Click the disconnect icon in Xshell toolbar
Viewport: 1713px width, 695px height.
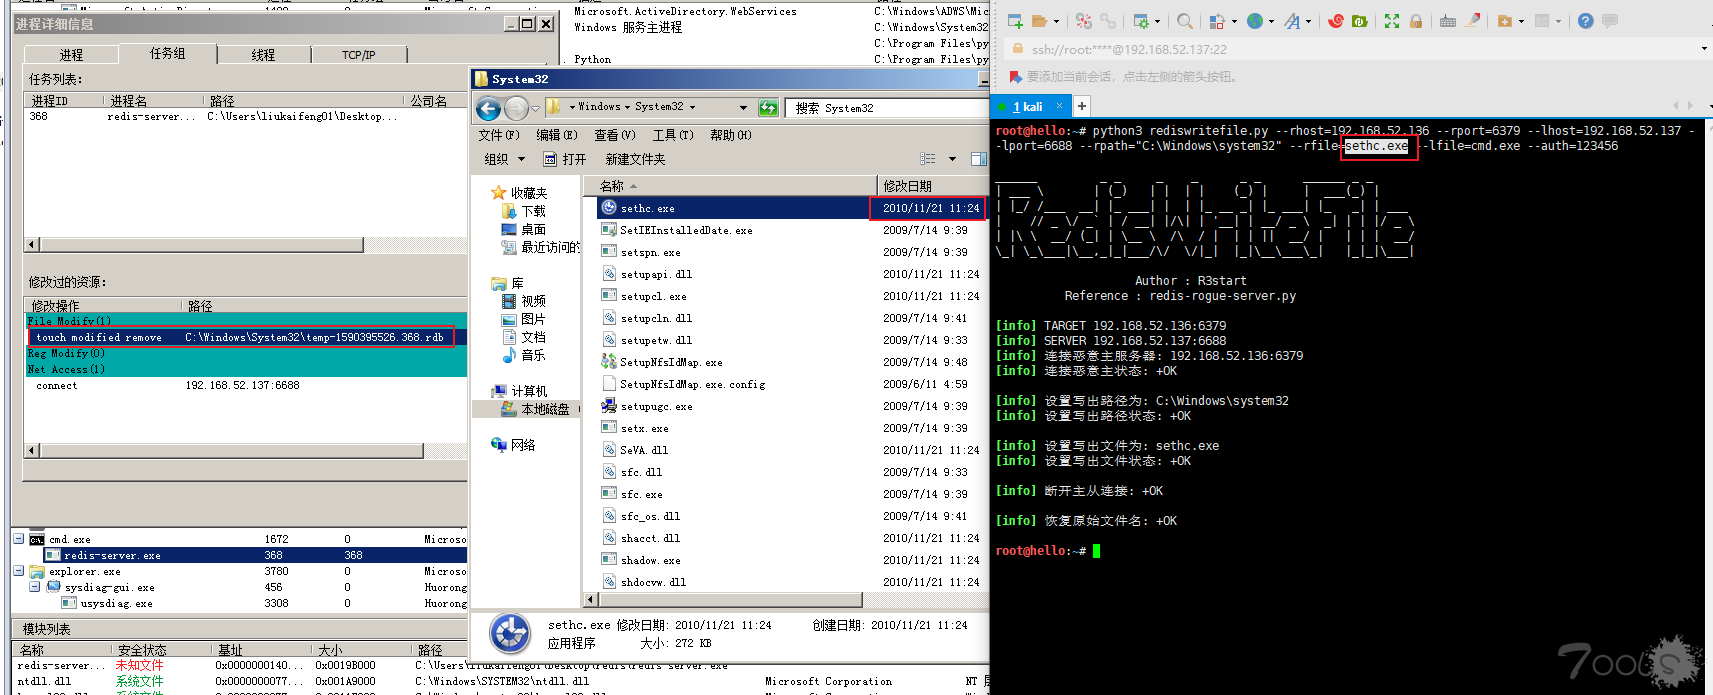tap(1084, 21)
